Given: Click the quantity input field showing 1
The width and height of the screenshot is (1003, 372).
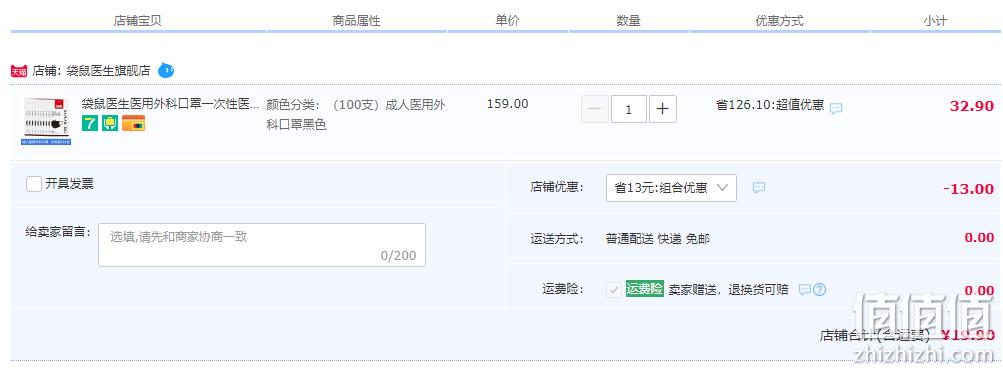Looking at the screenshot, I should [x=629, y=109].
